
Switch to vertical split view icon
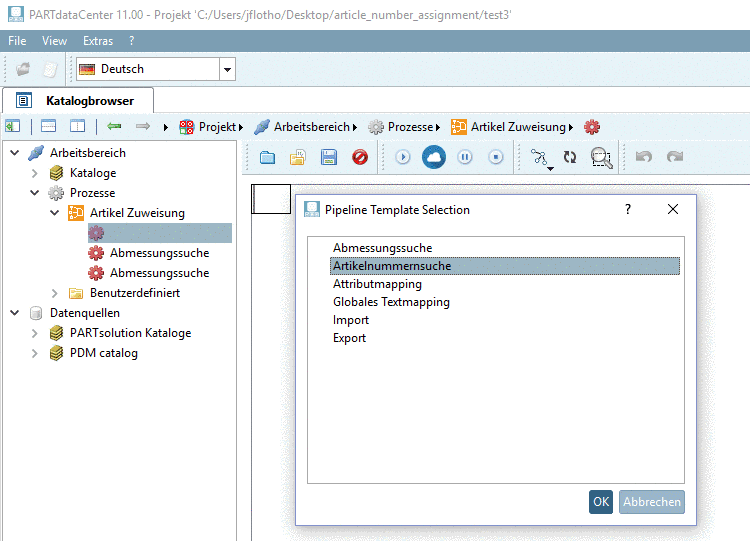click(x=77, y=126)
